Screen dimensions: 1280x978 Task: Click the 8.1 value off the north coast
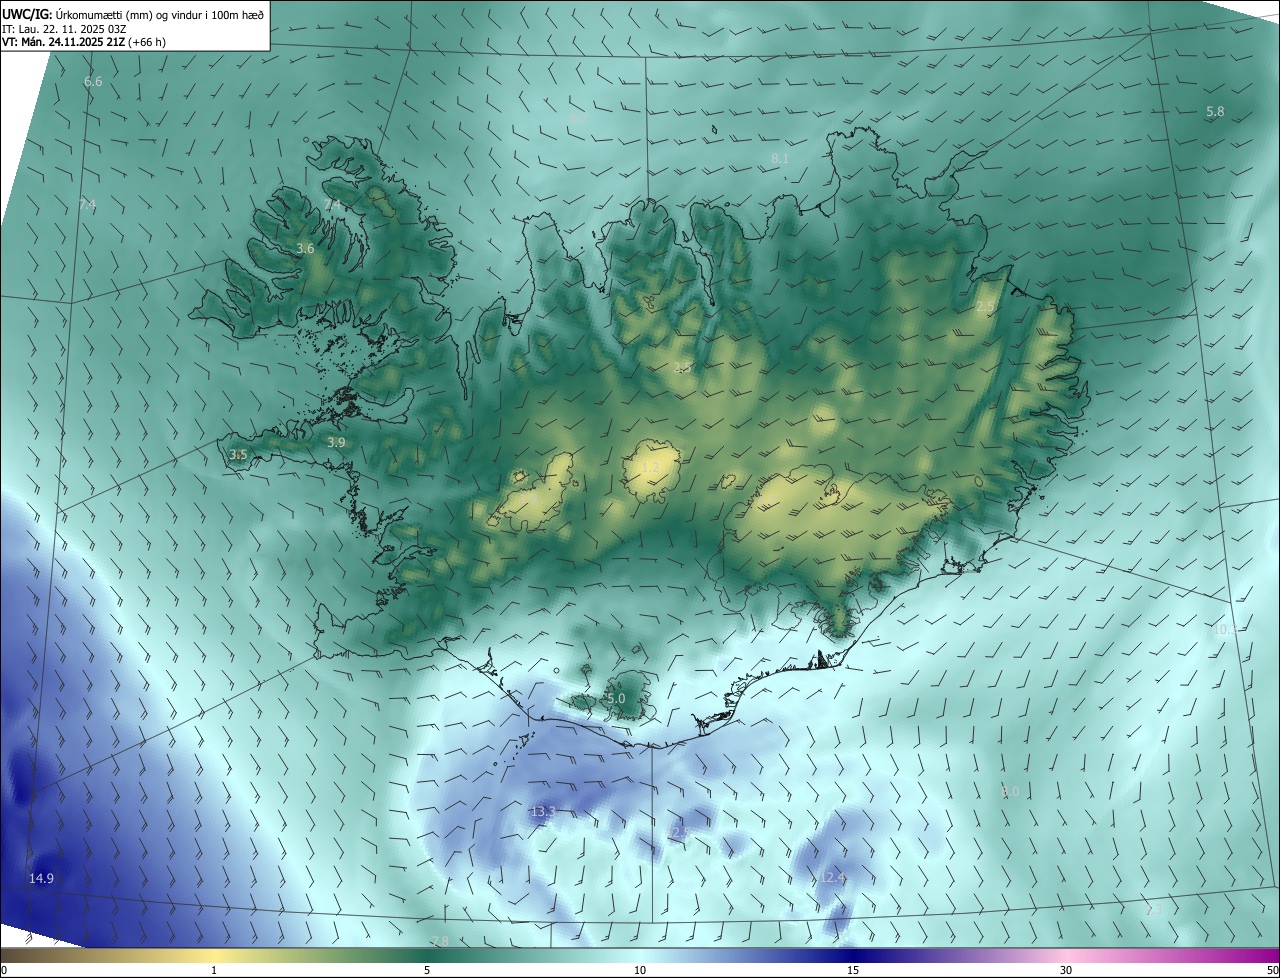[780, 158]
